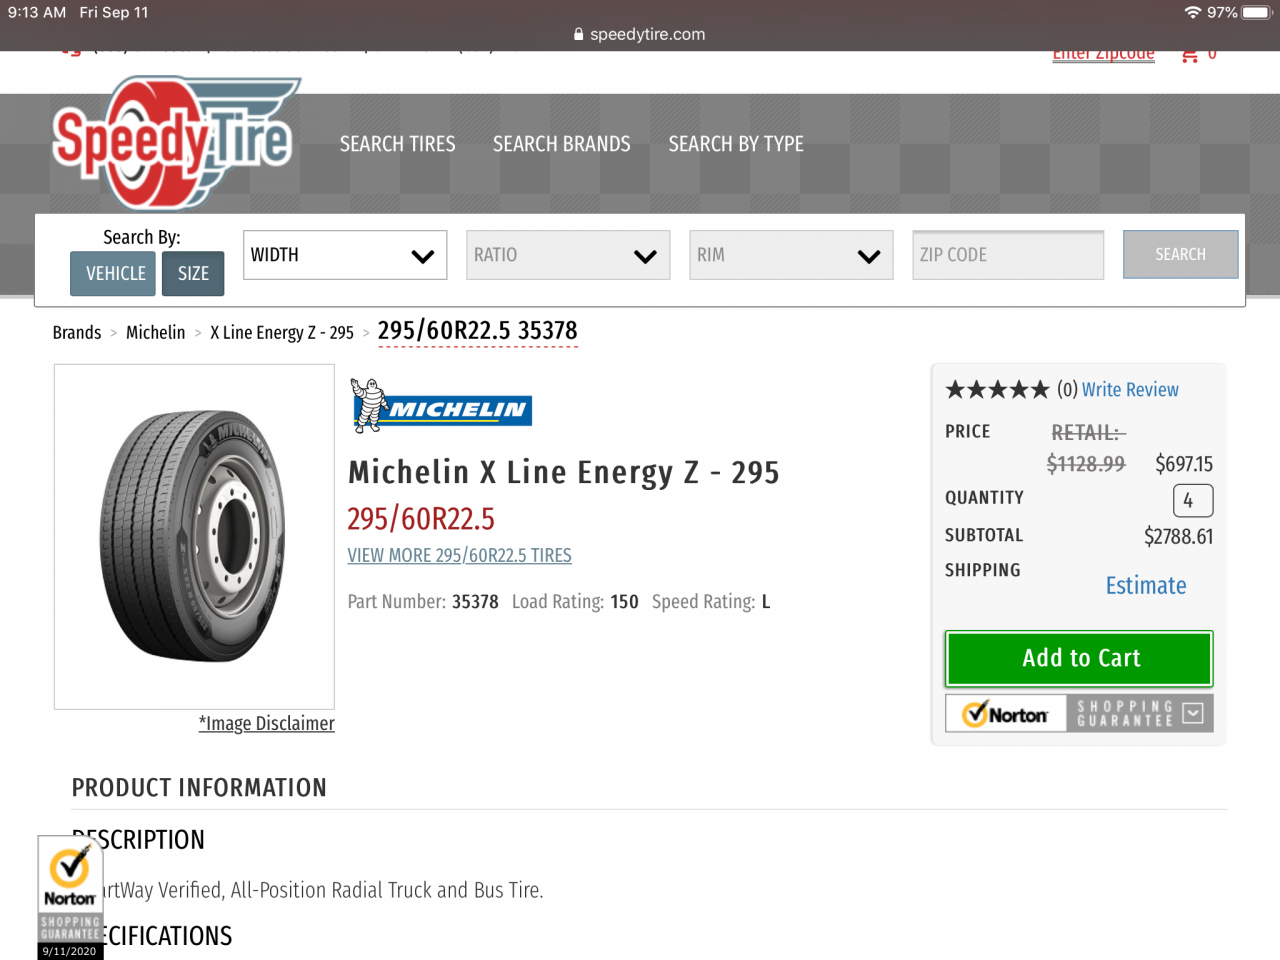Expand the Norton guarantee chevron icon
The width and height of the screenshot is (1280, 960).
(1192, 713)
